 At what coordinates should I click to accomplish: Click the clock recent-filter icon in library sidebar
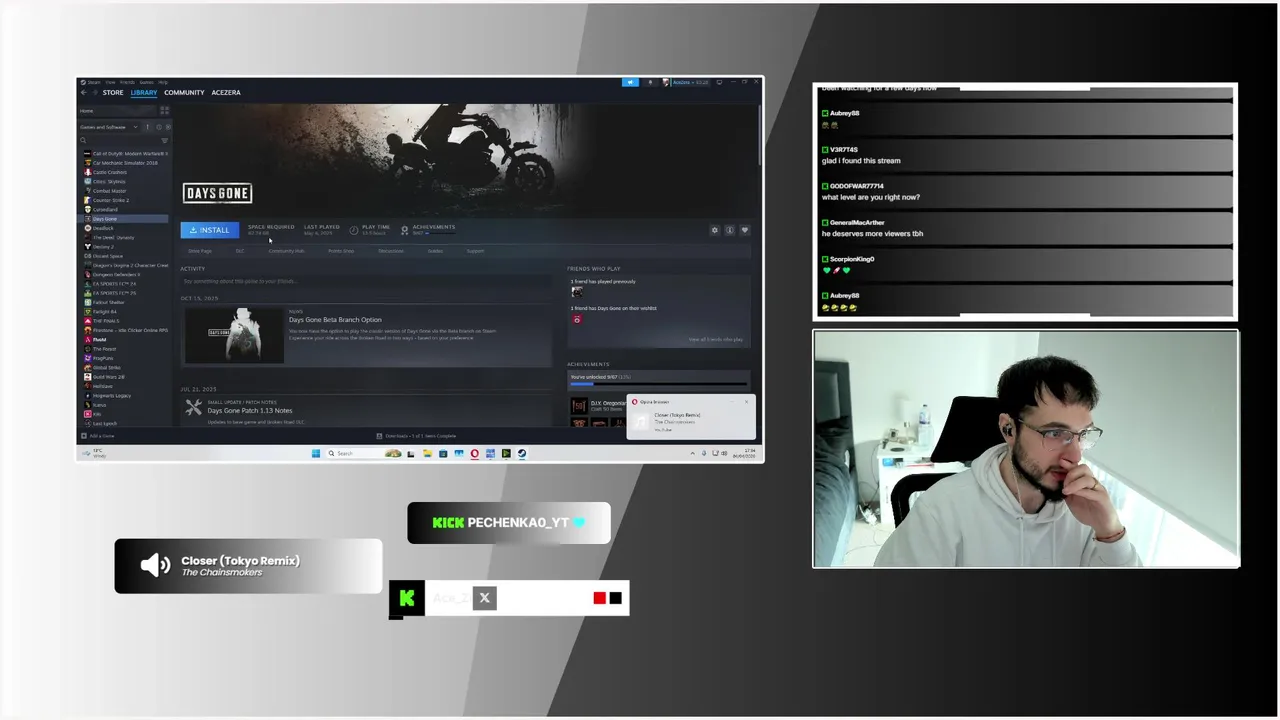tap(158, 127)
